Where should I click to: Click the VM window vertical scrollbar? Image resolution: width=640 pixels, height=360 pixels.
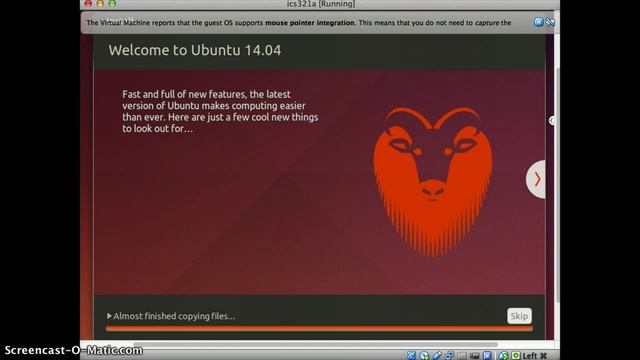coord(558,186)
